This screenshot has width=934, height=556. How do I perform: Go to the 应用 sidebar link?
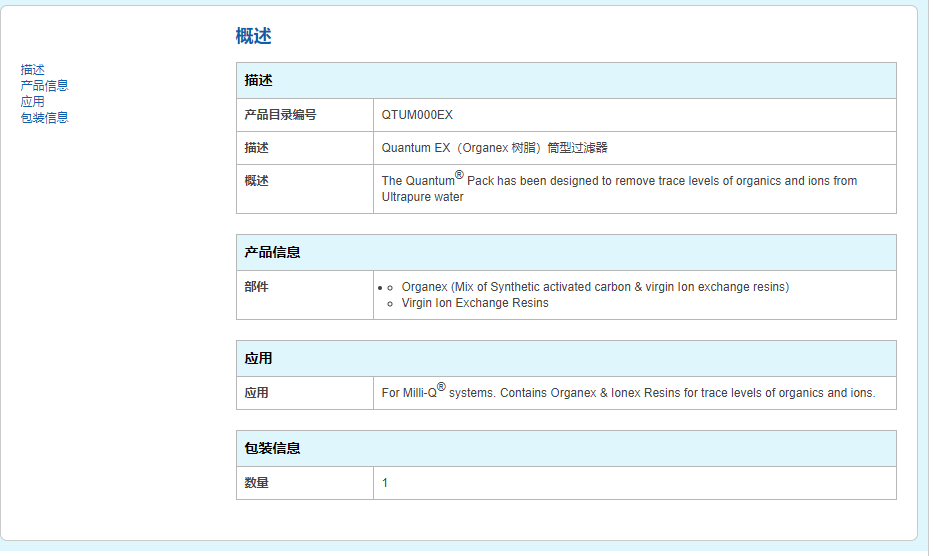(x=32, y=102)
